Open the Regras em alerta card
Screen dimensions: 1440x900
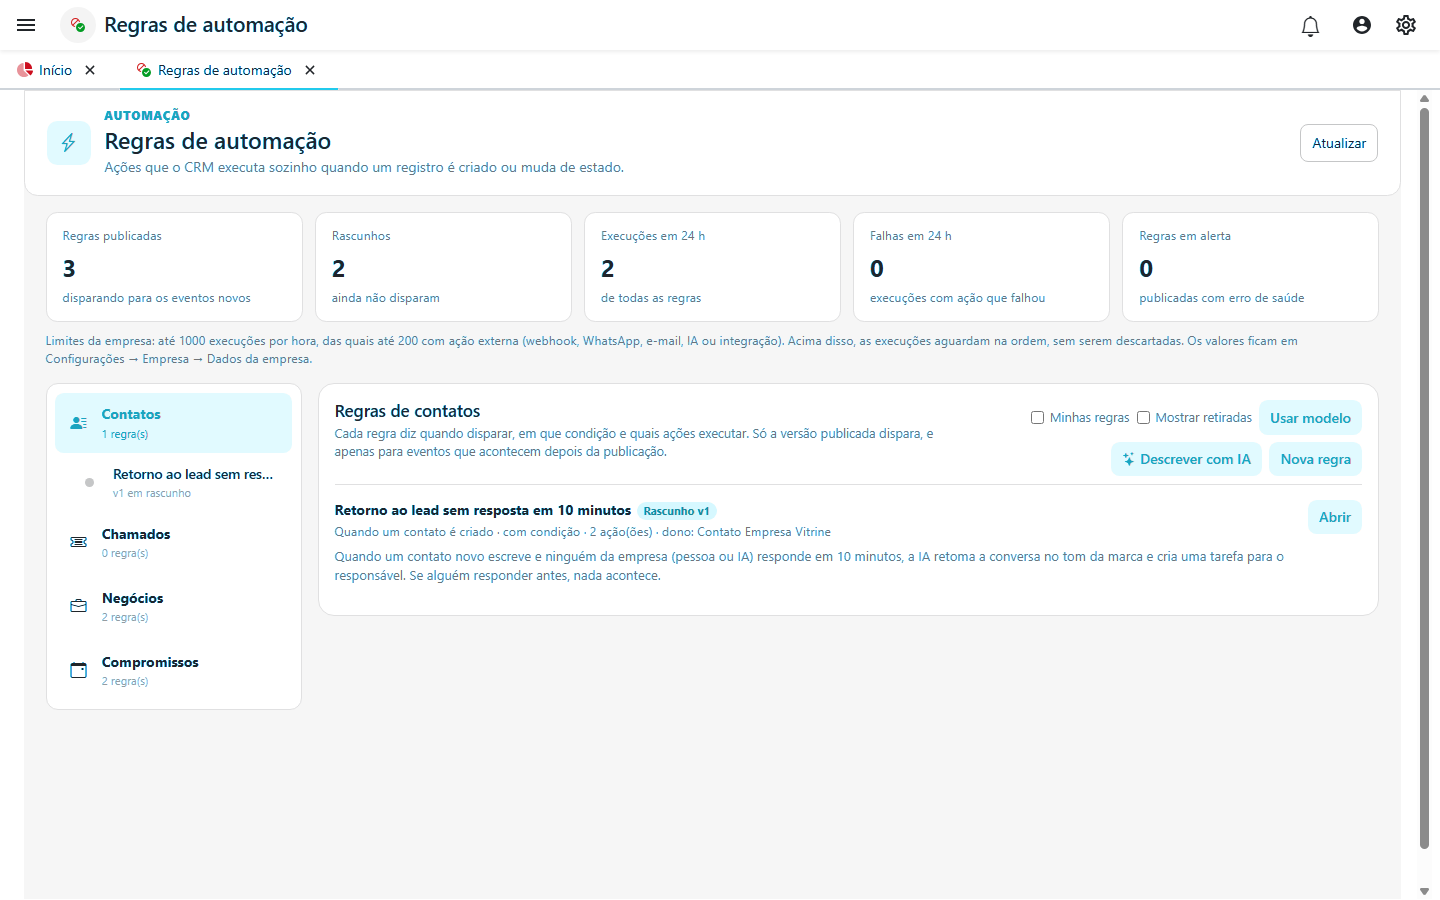point(1250,267)
